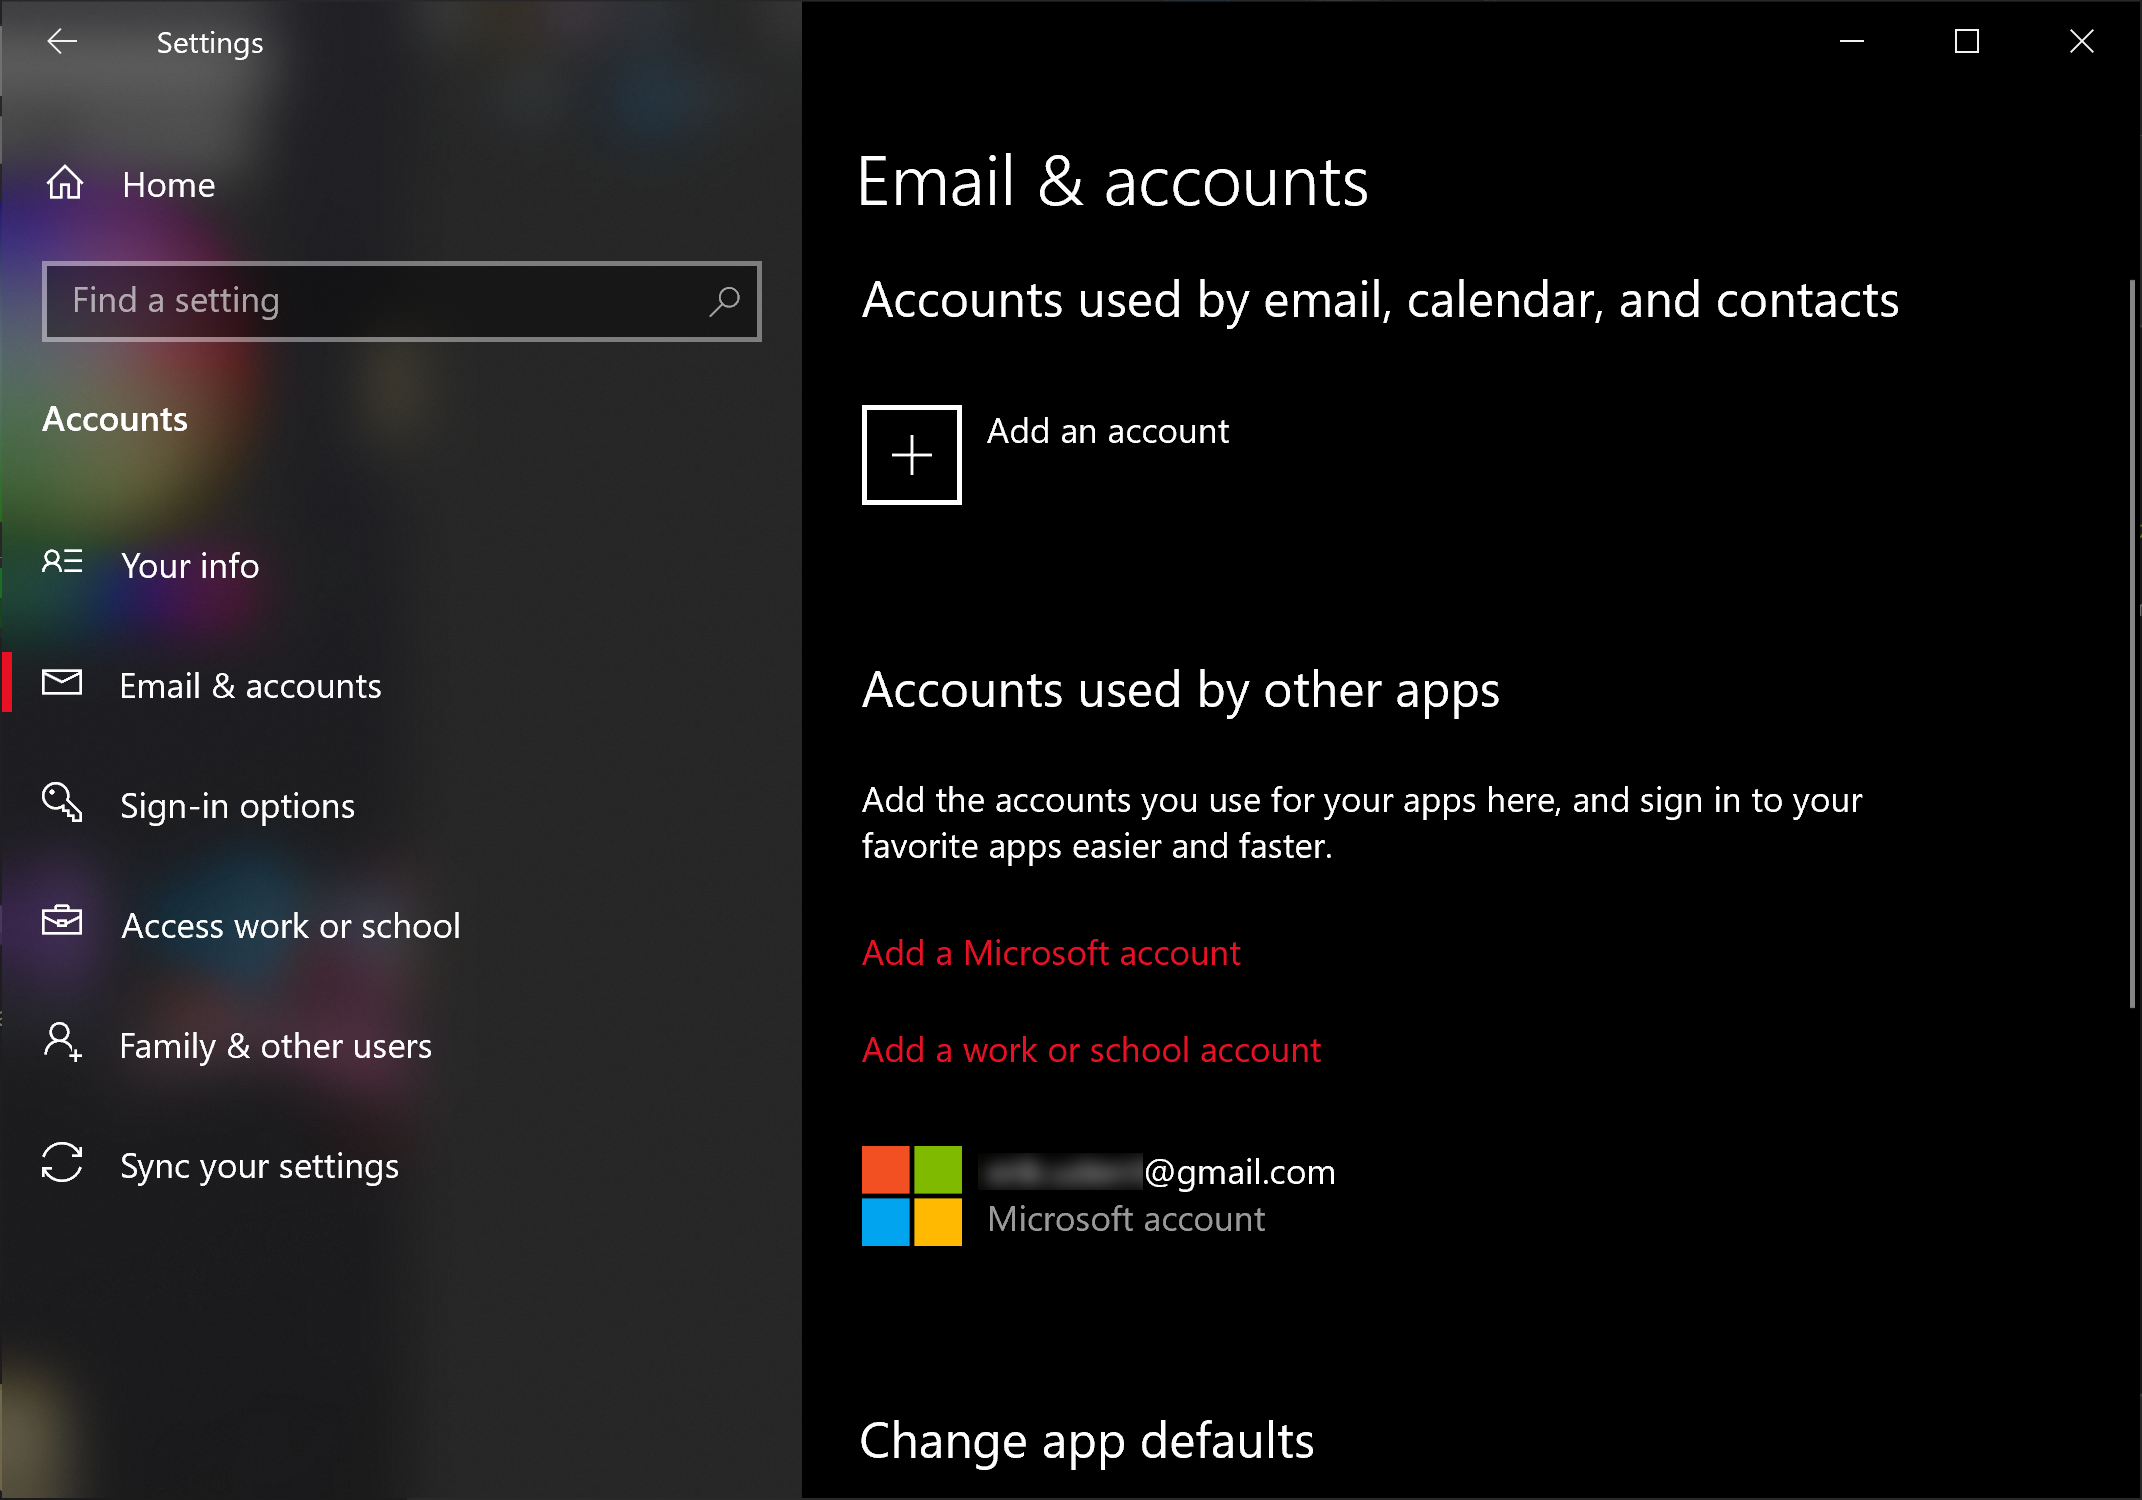Go to Access work or school
The height and width of the screenshot is (1500, 2142).
(x=290, y=926)
